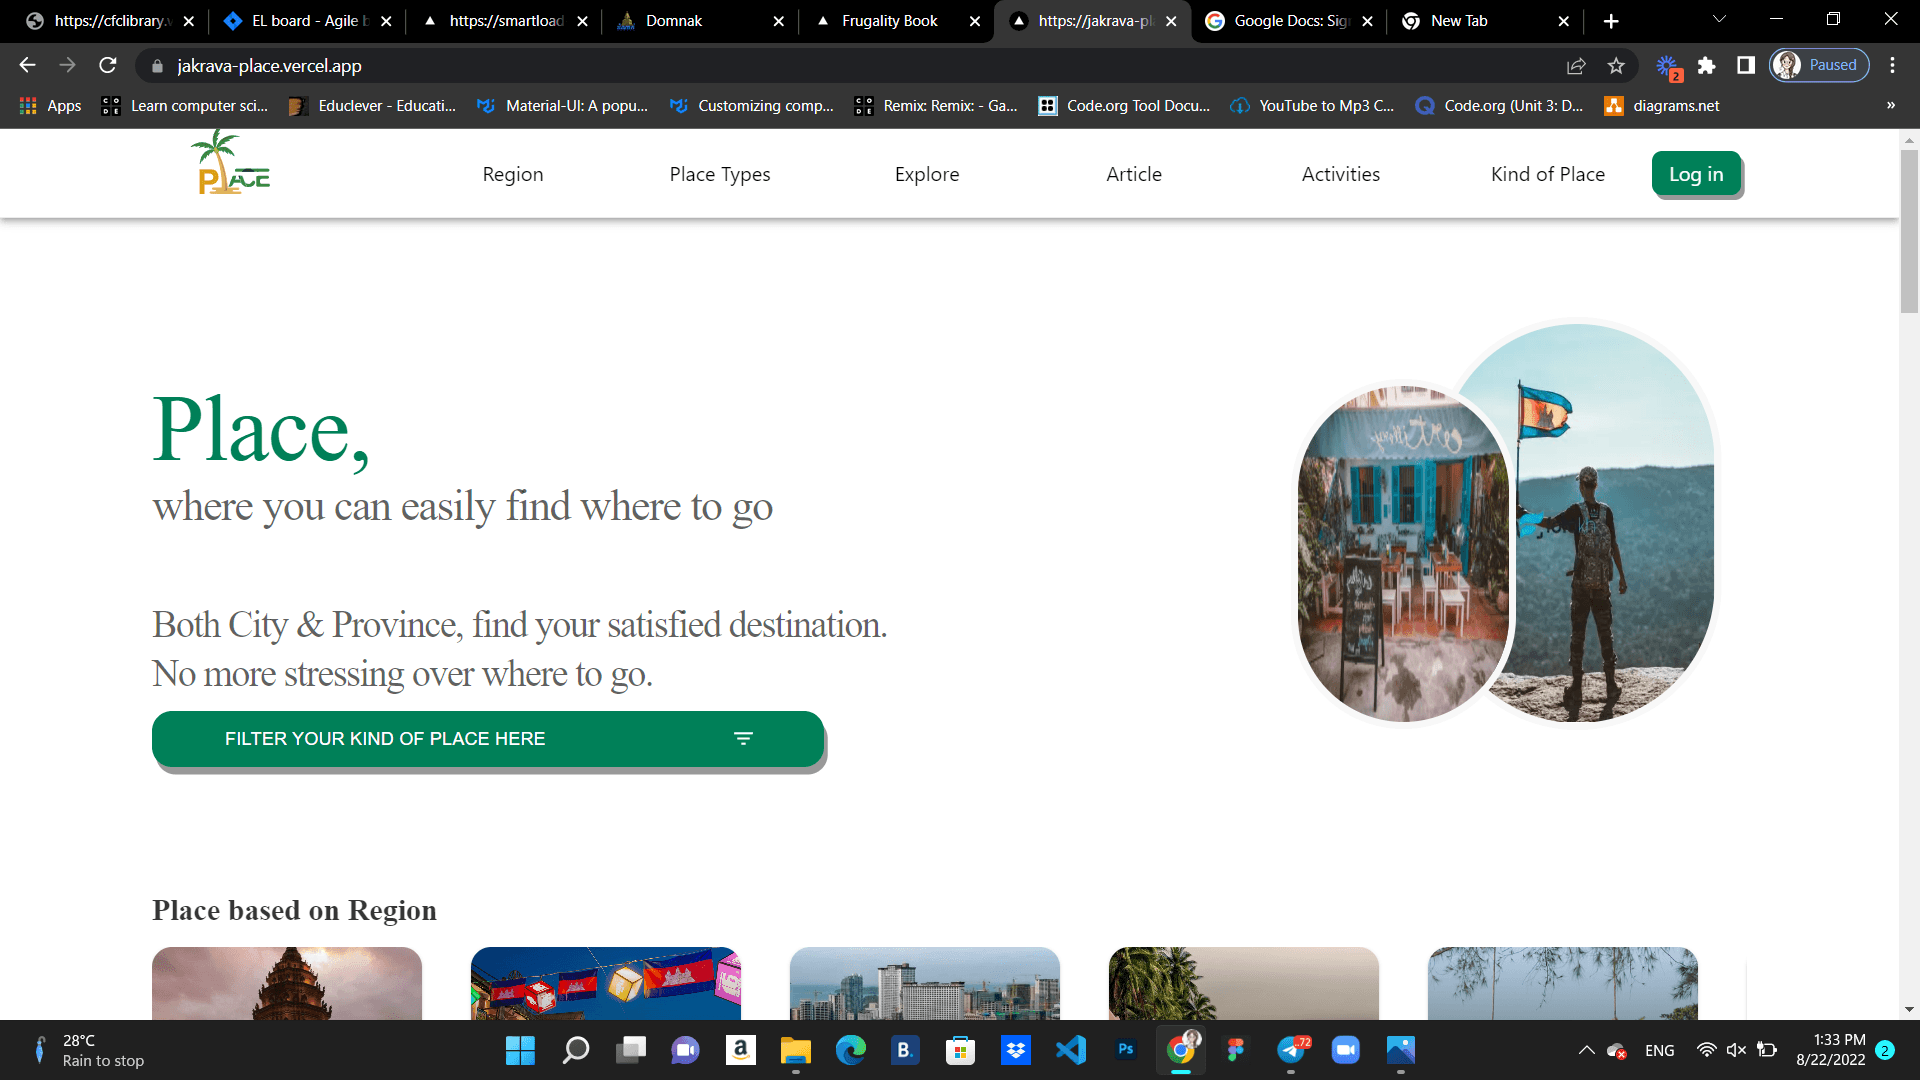The width and height of the screenshot is (1920, 1080).
Task: Click the ENG language indicator
Action: coord(1659,1050)
